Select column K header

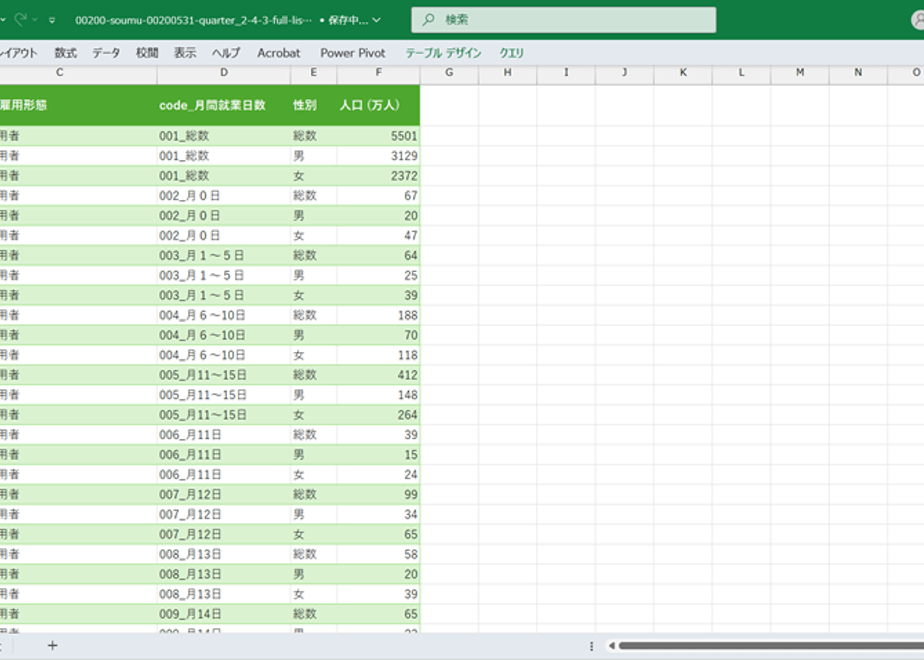tap(683, 72)
